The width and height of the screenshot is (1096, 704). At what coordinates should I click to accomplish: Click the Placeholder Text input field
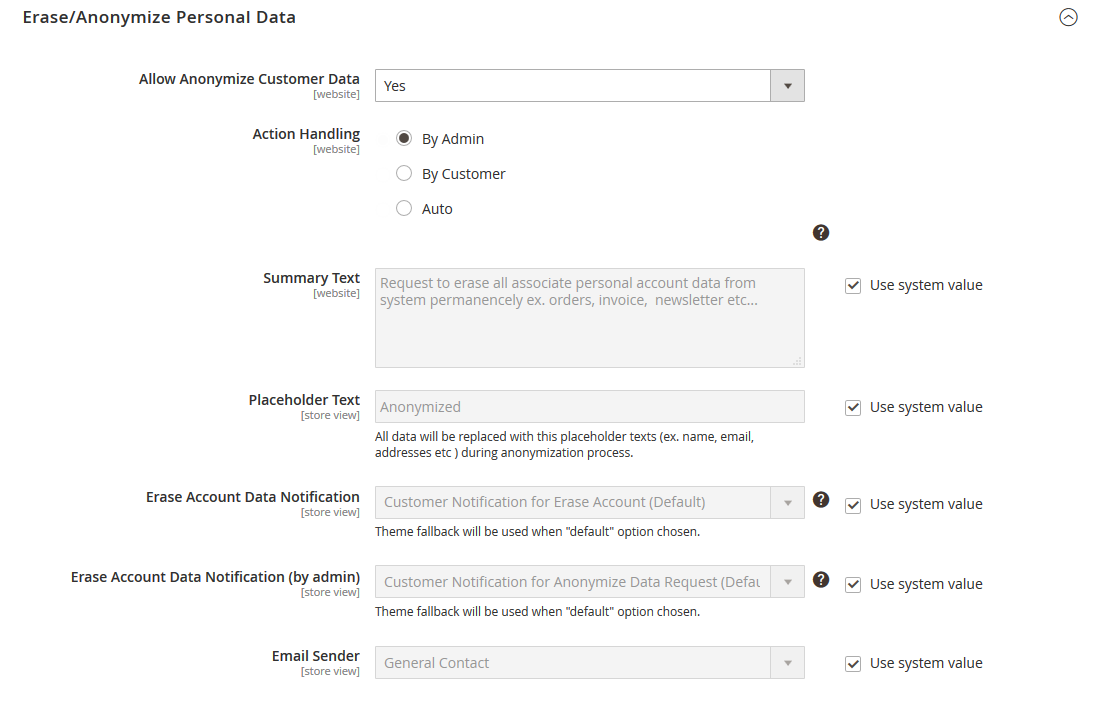[x=589, y=407]
